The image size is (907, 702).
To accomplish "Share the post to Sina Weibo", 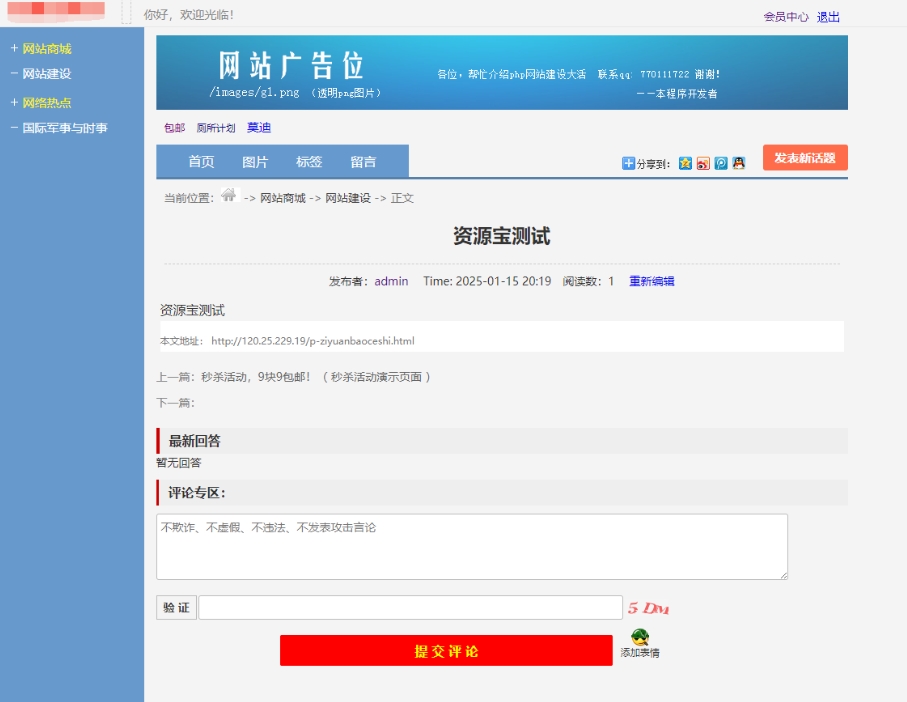I will coord(703,163).
